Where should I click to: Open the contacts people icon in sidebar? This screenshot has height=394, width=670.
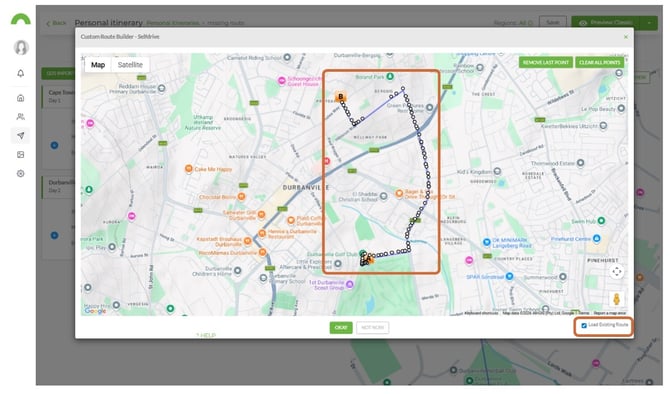point(21,117)
